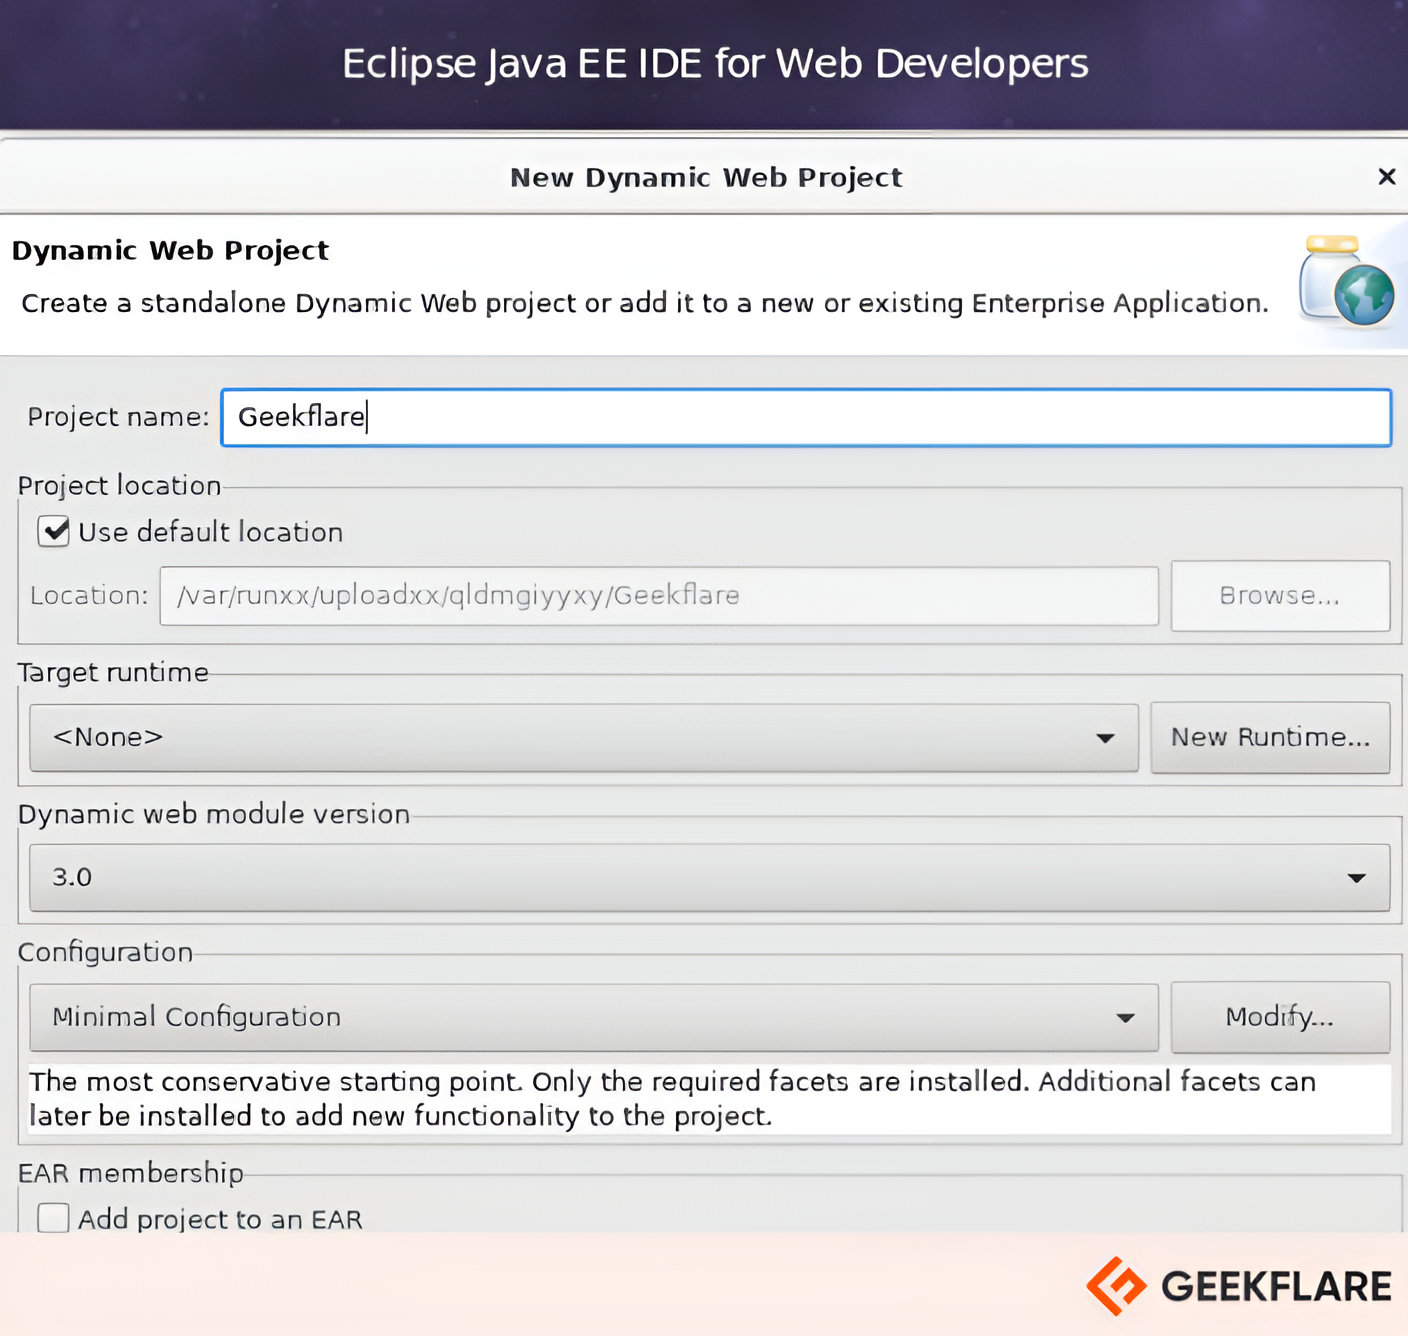This screenshot has height=1336, width=1408.
Task: Click the Dynamic Web Project globe jar icon
Action: click(1346, 282)
